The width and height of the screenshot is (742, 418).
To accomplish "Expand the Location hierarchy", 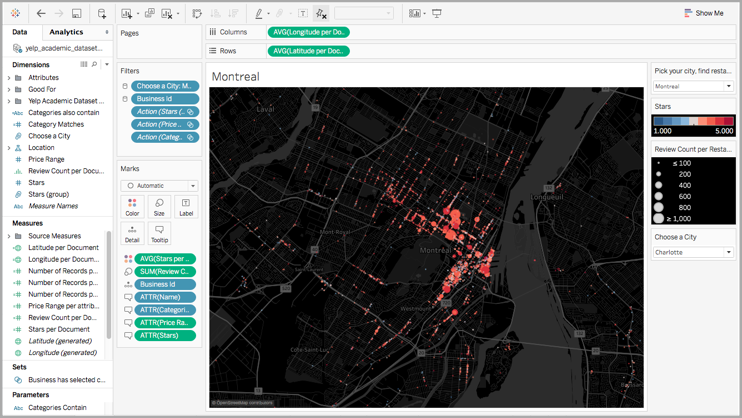I will pyautogui.click(x=9, y=148).
